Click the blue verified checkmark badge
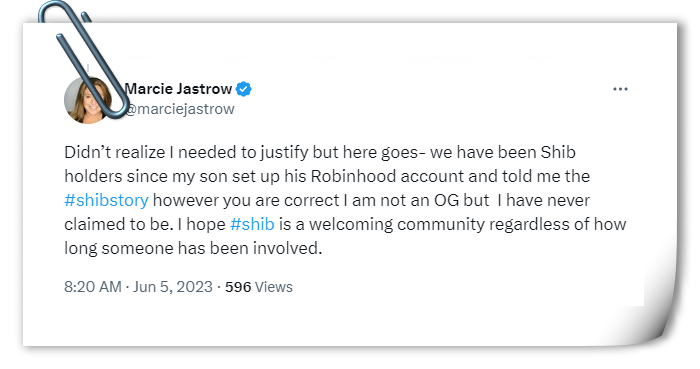Image resolution: width=700 pixels, height=369 pixels. (243, 89)
